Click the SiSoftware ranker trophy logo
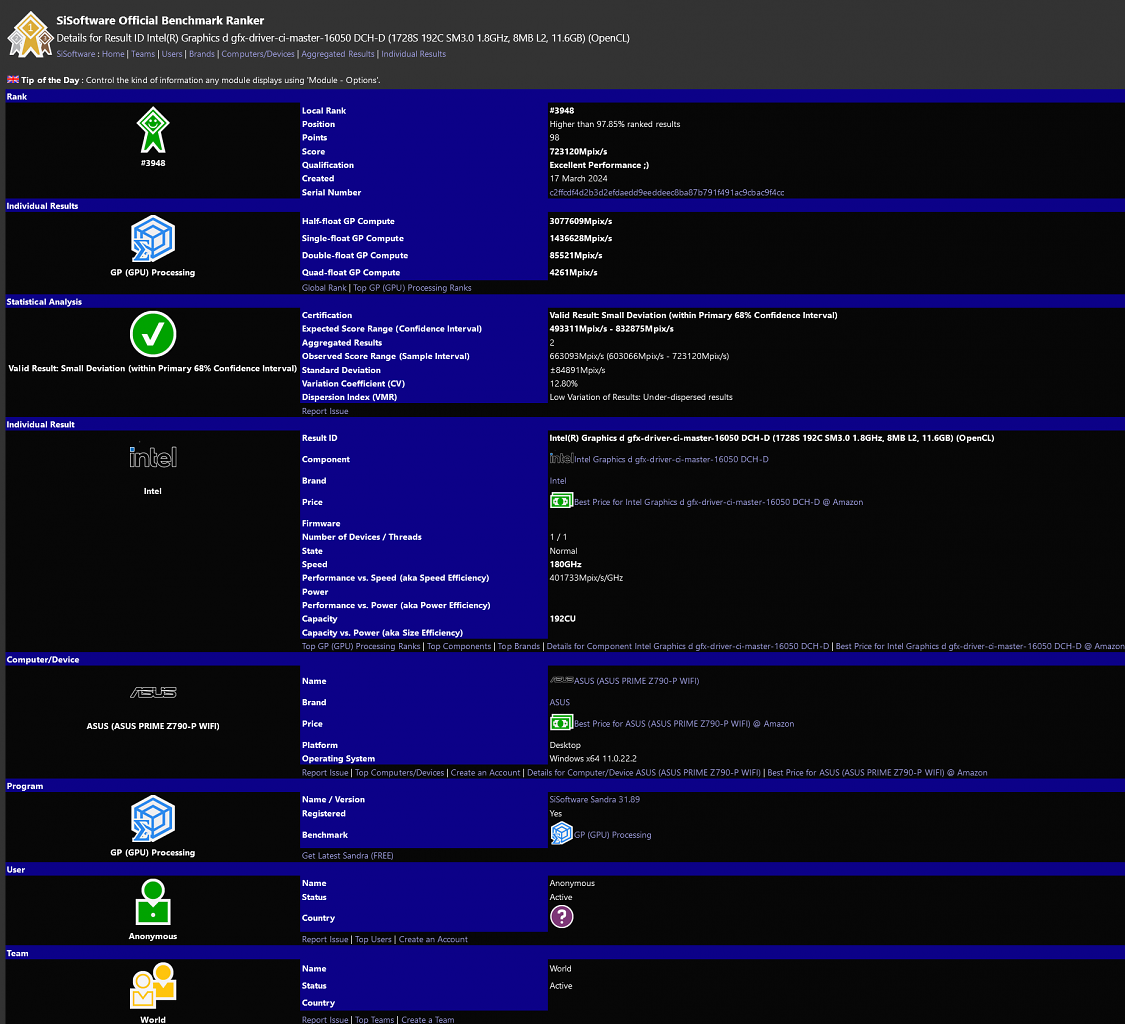Image resolution: width=1125 pixels, height=1024 pixels. pyautogui.click(x=30, y=34)
